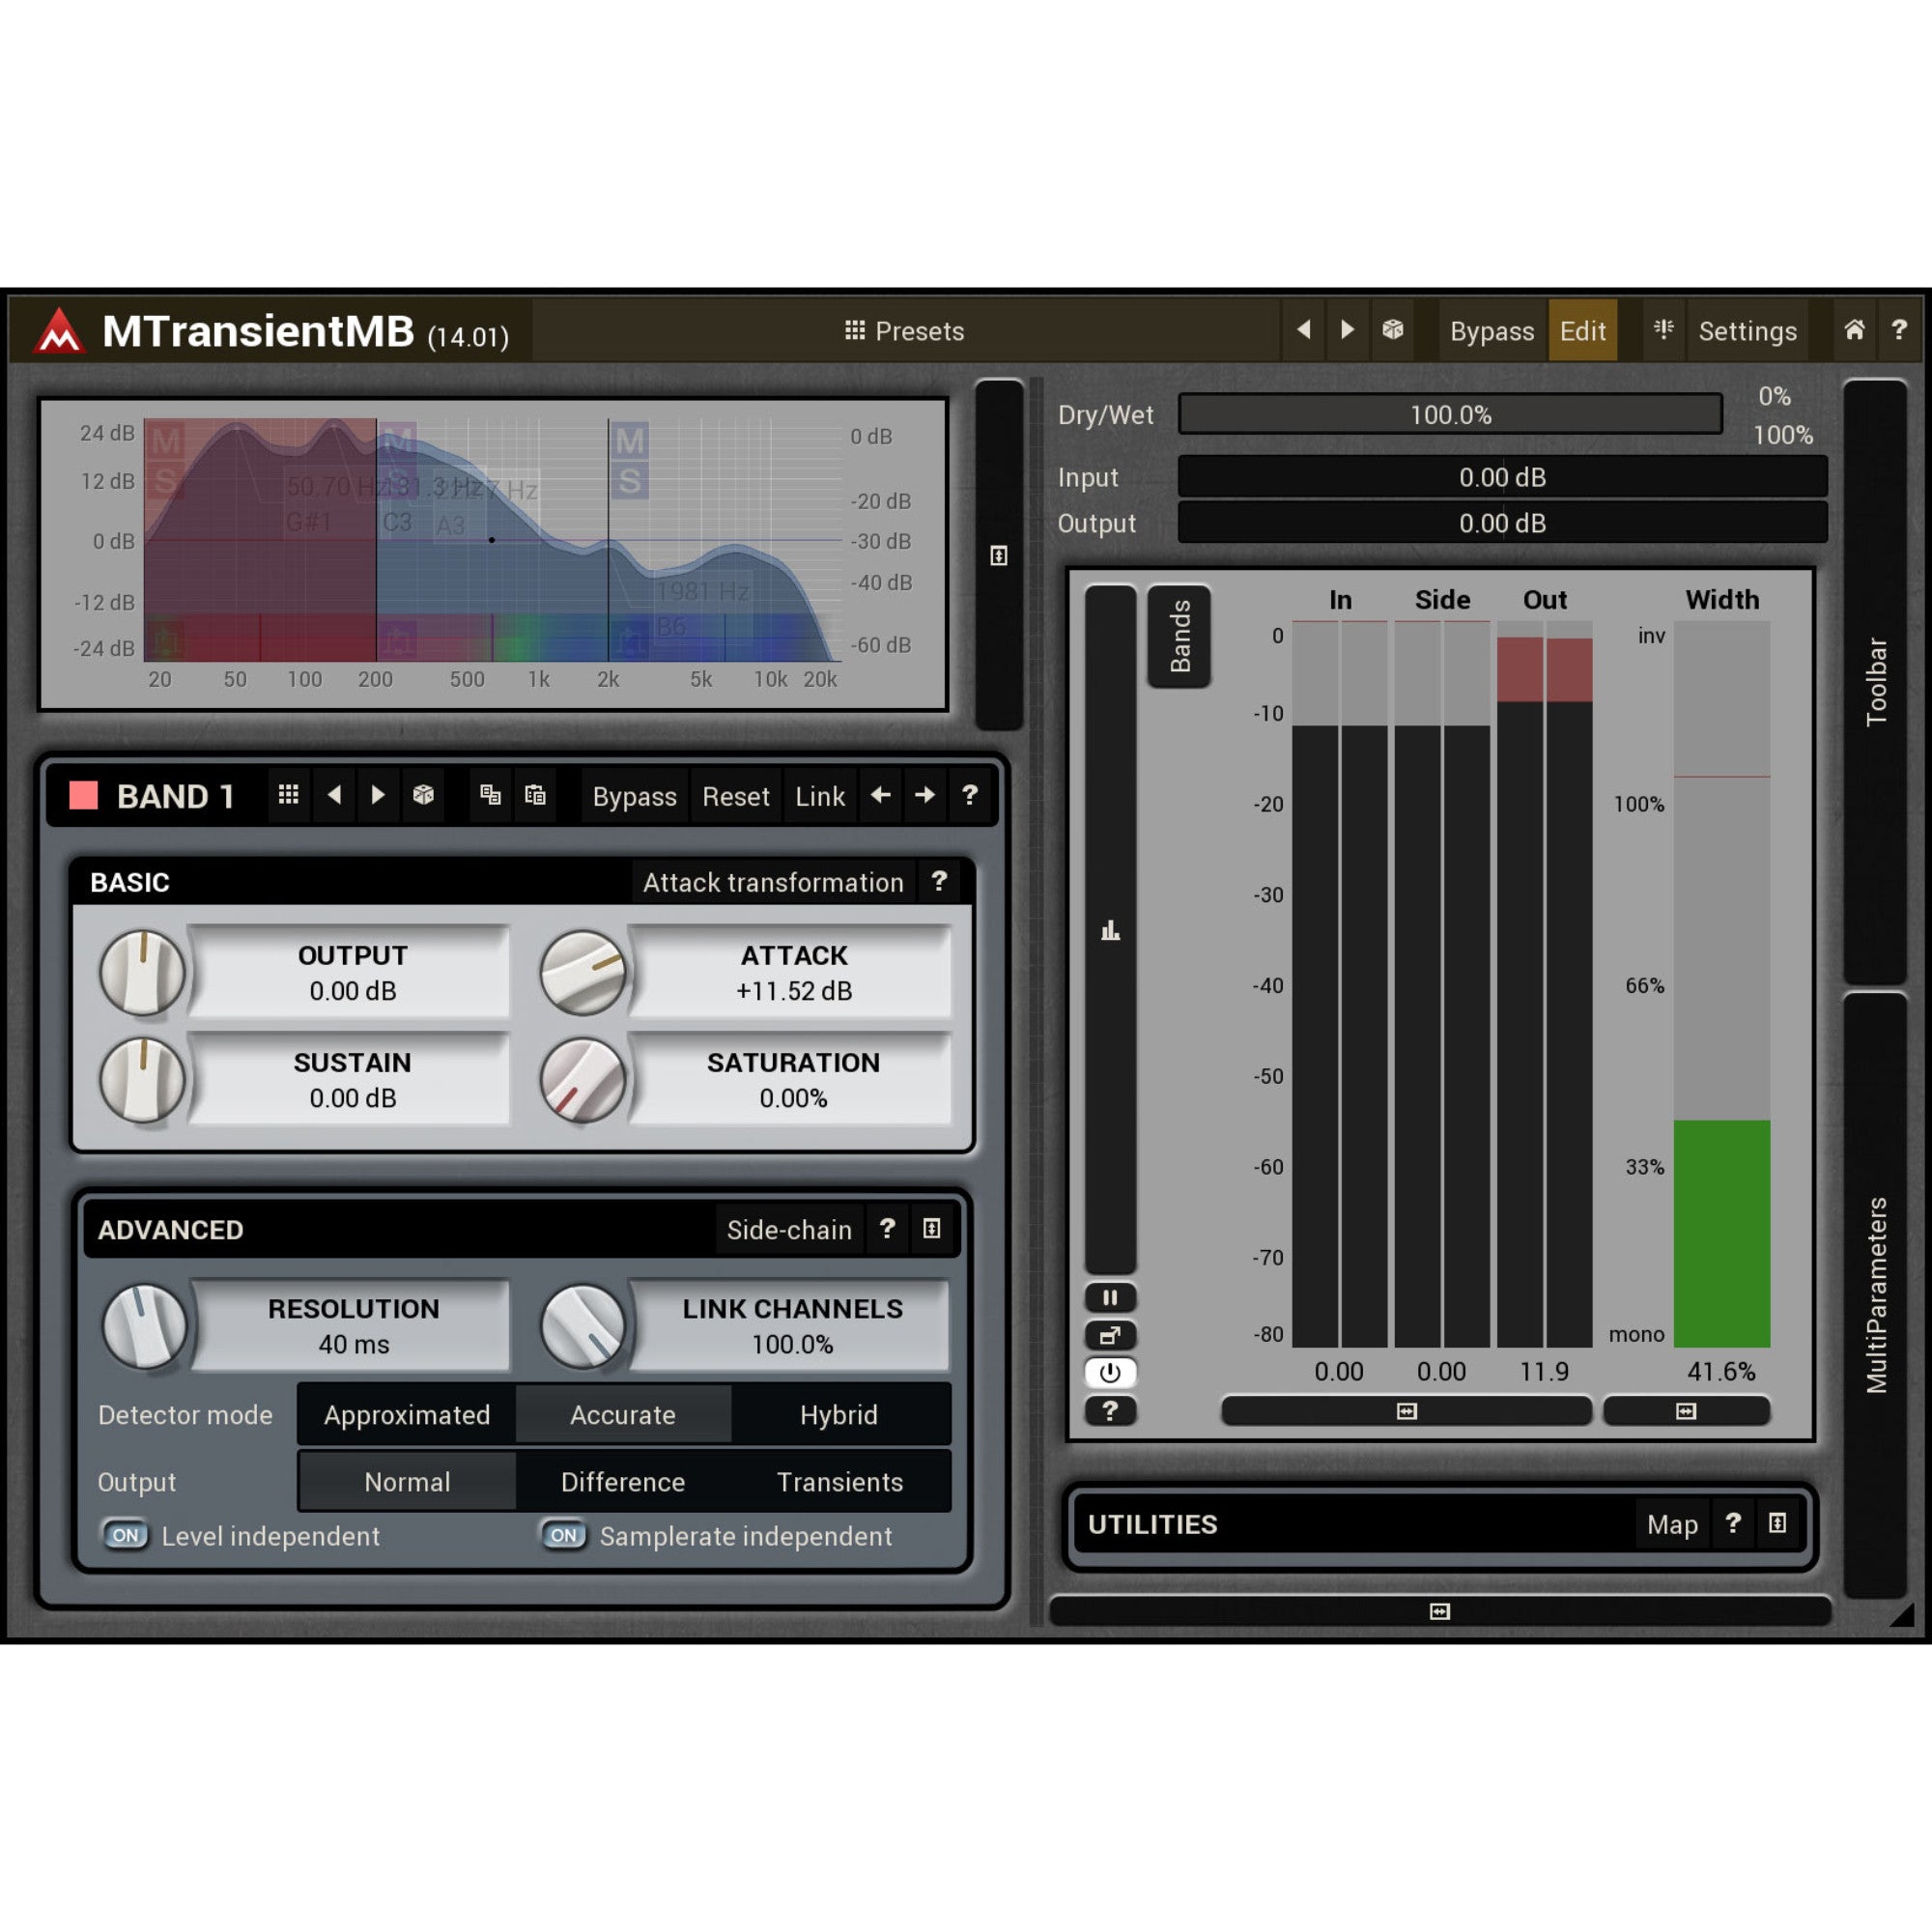Go to next preset in top bar
Viewport: 1932px width, 1932px height.
(x=1347, y=330)
